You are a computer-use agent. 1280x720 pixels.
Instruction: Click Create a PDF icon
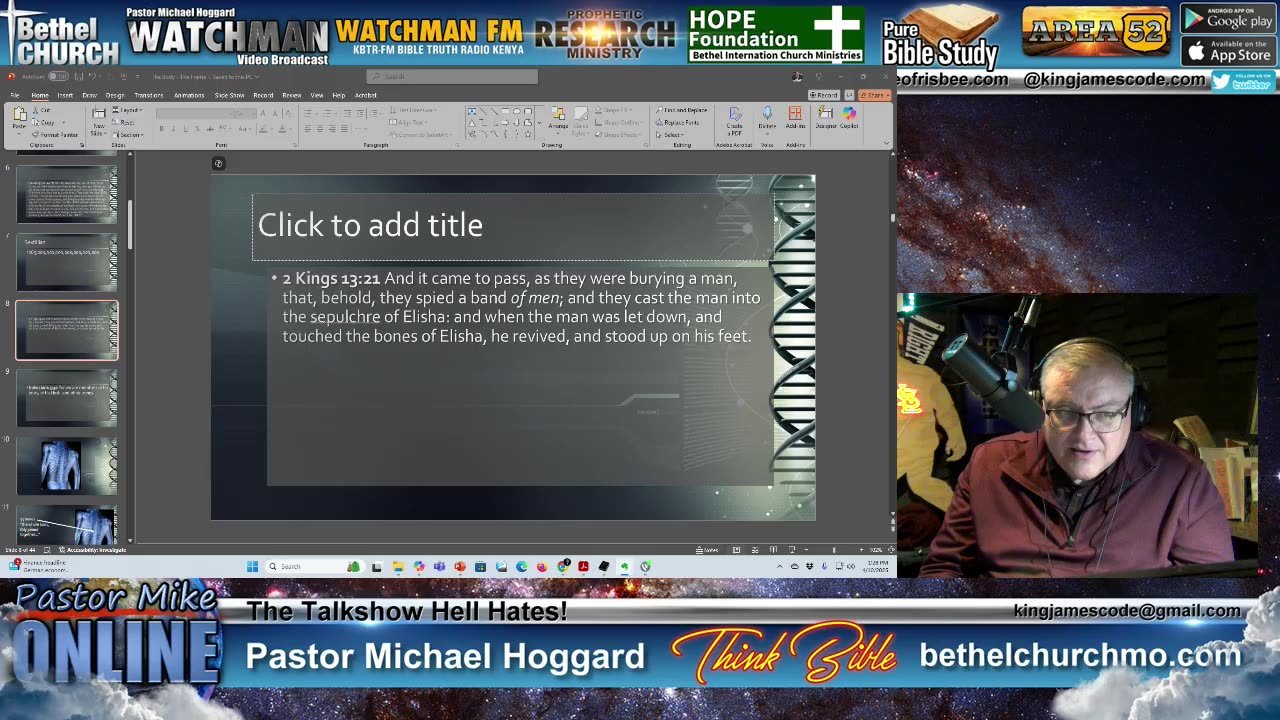(735, 114)
